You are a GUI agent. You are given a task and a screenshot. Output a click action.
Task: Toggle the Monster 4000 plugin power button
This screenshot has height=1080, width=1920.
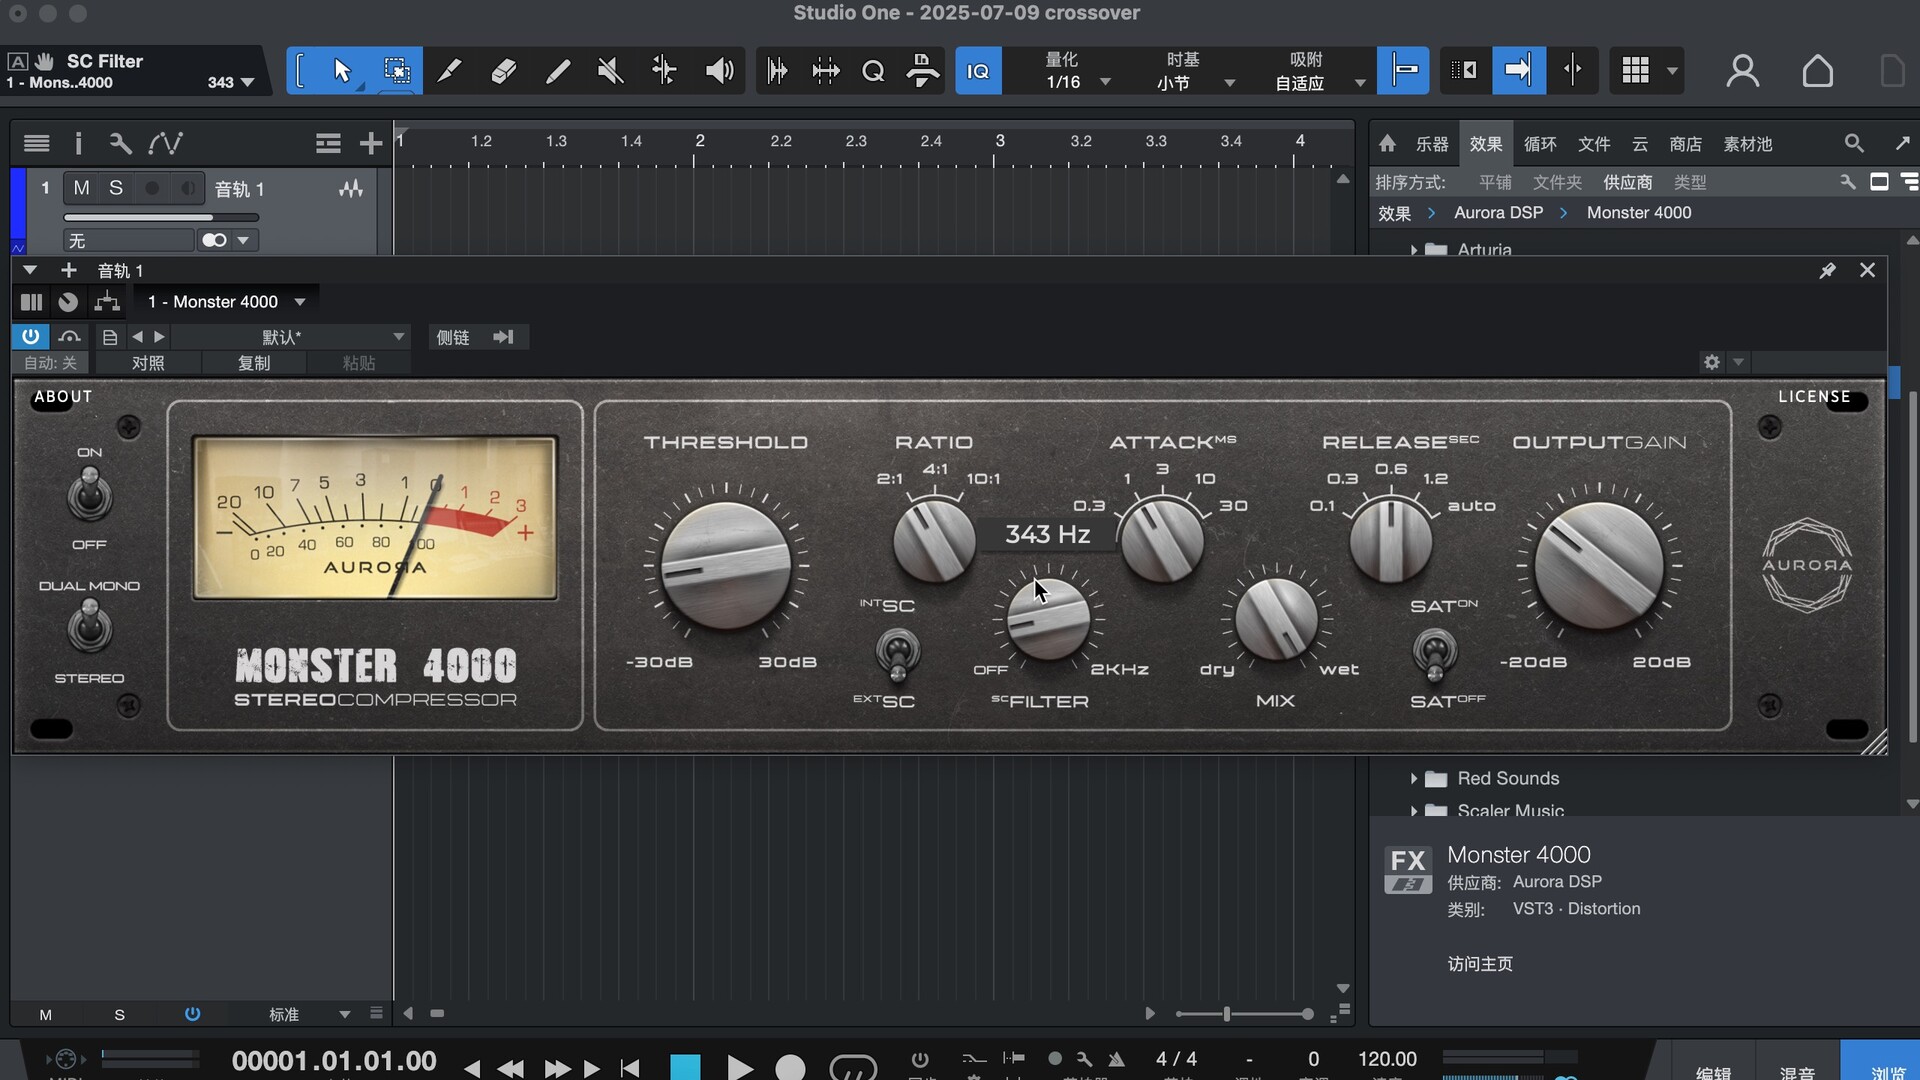pyautogui.click(x=30, y=337)
